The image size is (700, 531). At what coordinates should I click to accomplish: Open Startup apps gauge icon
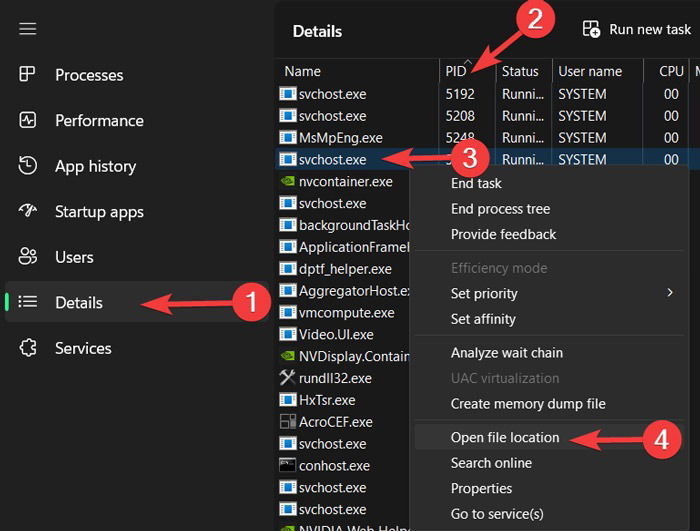(x=27, y=211)
